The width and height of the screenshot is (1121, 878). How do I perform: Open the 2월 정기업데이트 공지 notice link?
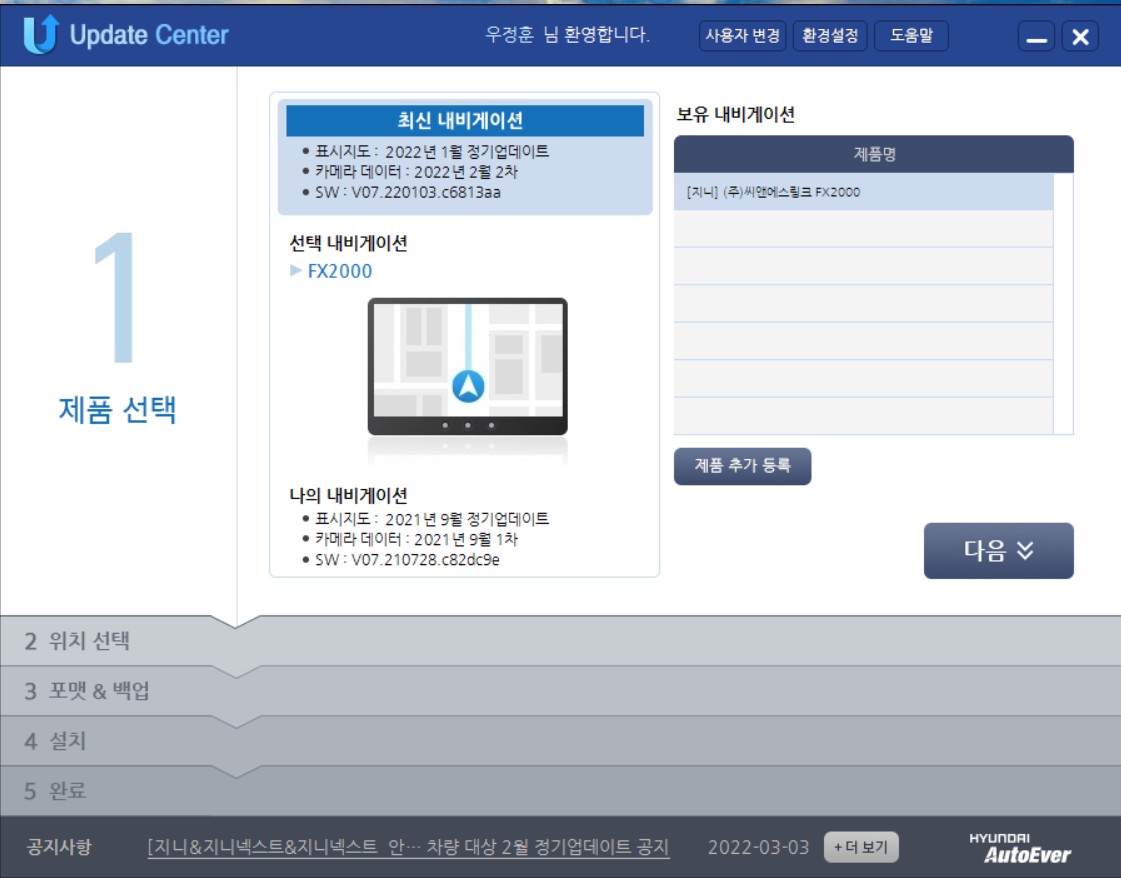pyautogui.click(x=408, y=847)
